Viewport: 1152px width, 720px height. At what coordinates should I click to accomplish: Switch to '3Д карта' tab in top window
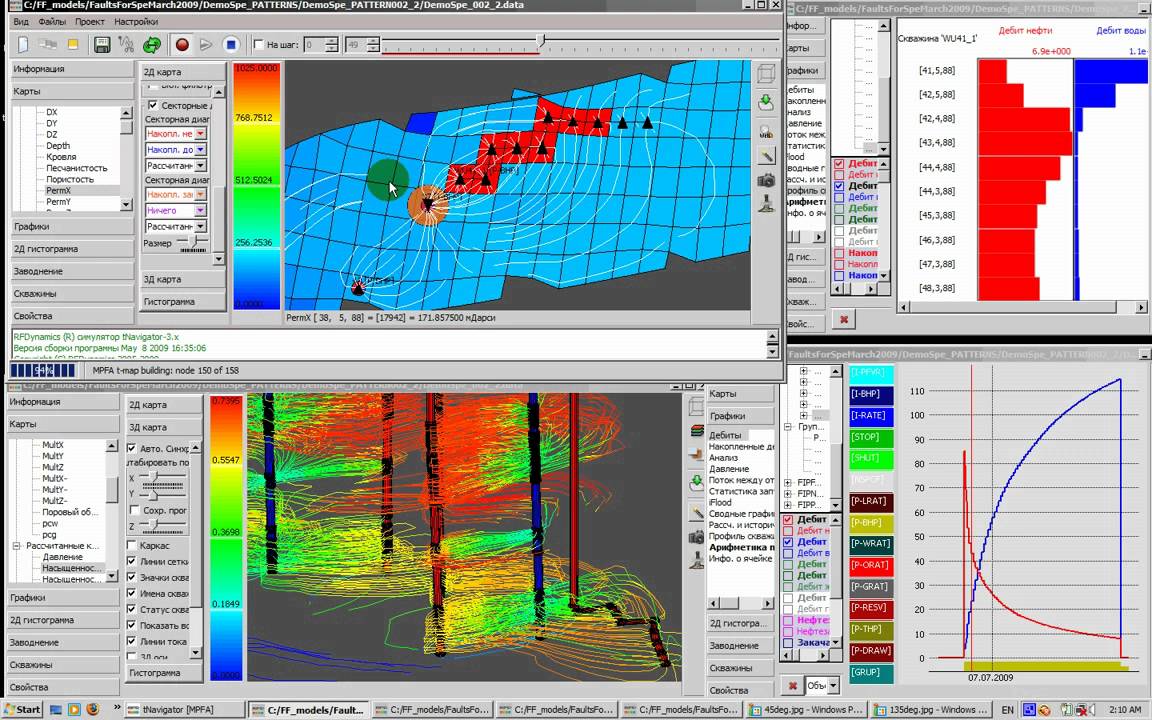click(183, 279)
